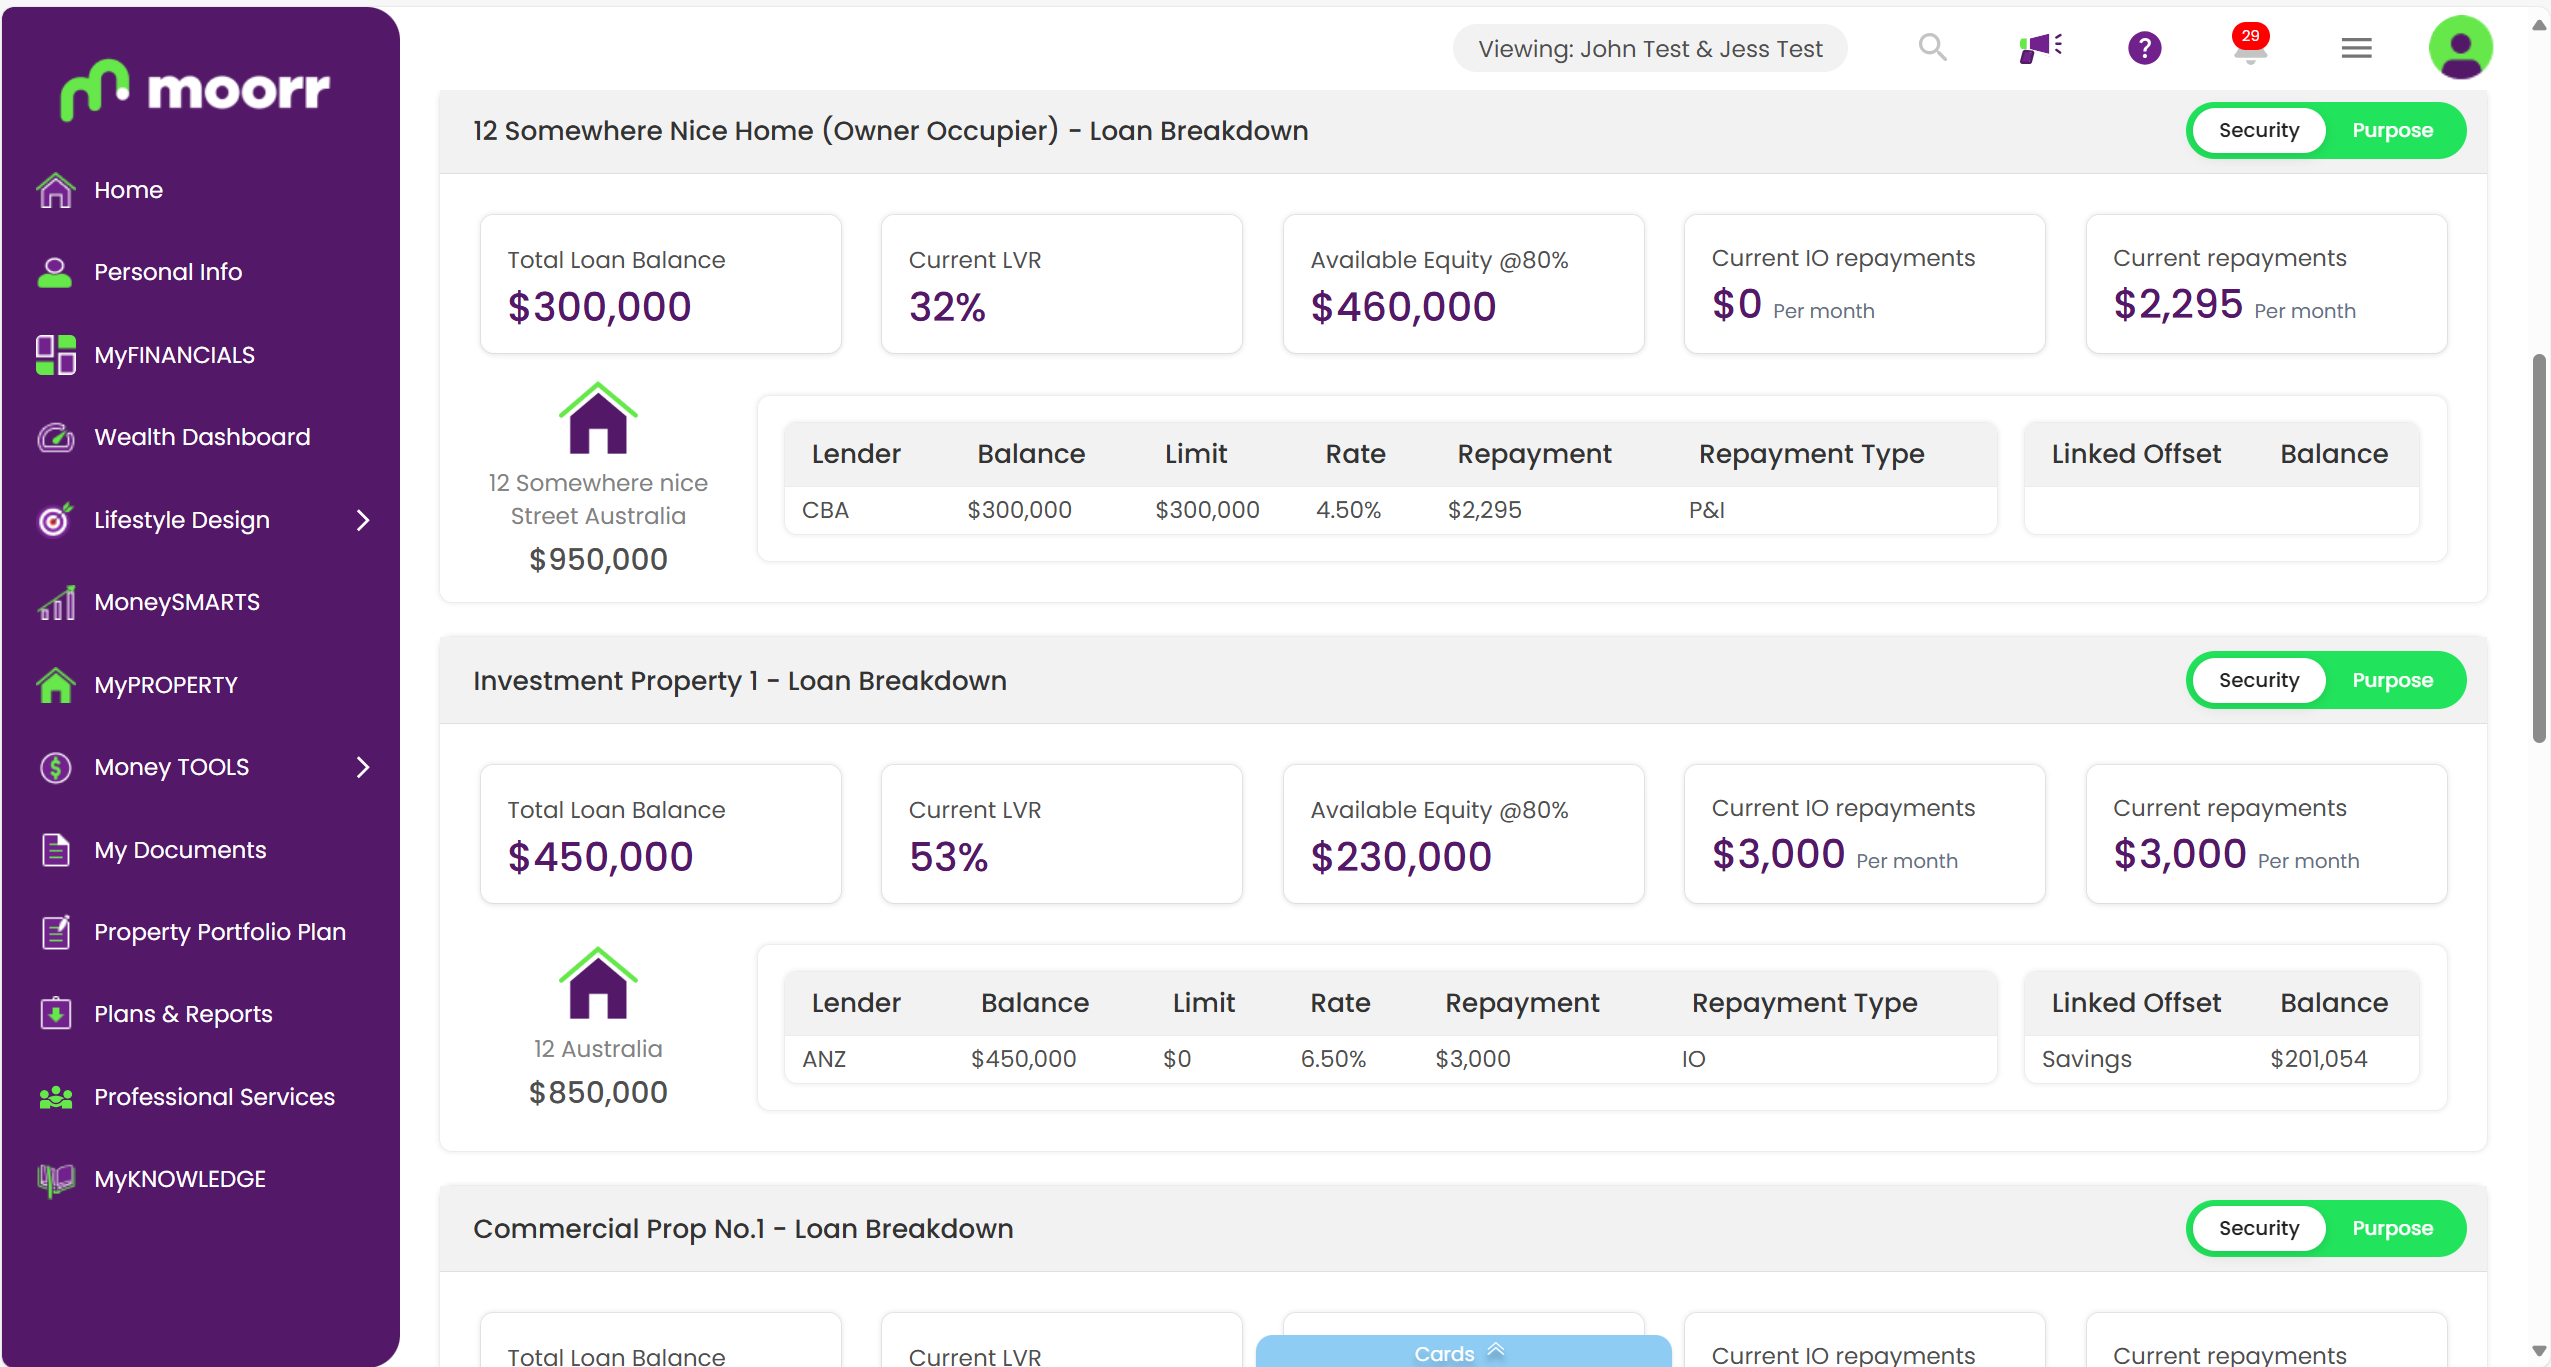
Task: Open My Documents in the sidebar
Action: coord(180,850)
